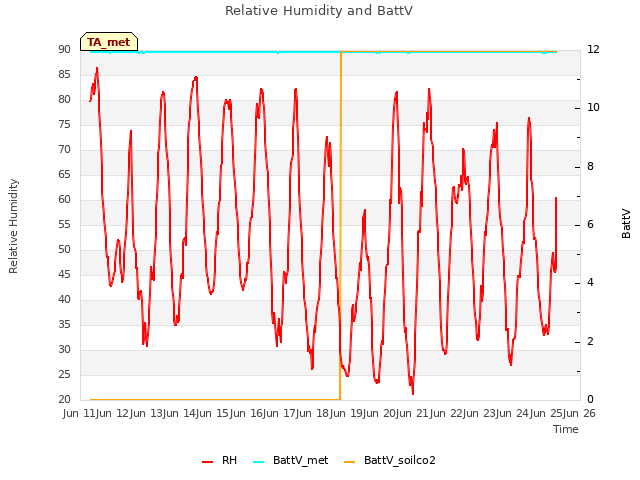Click the 30 humidity tick label

(64, 349)
